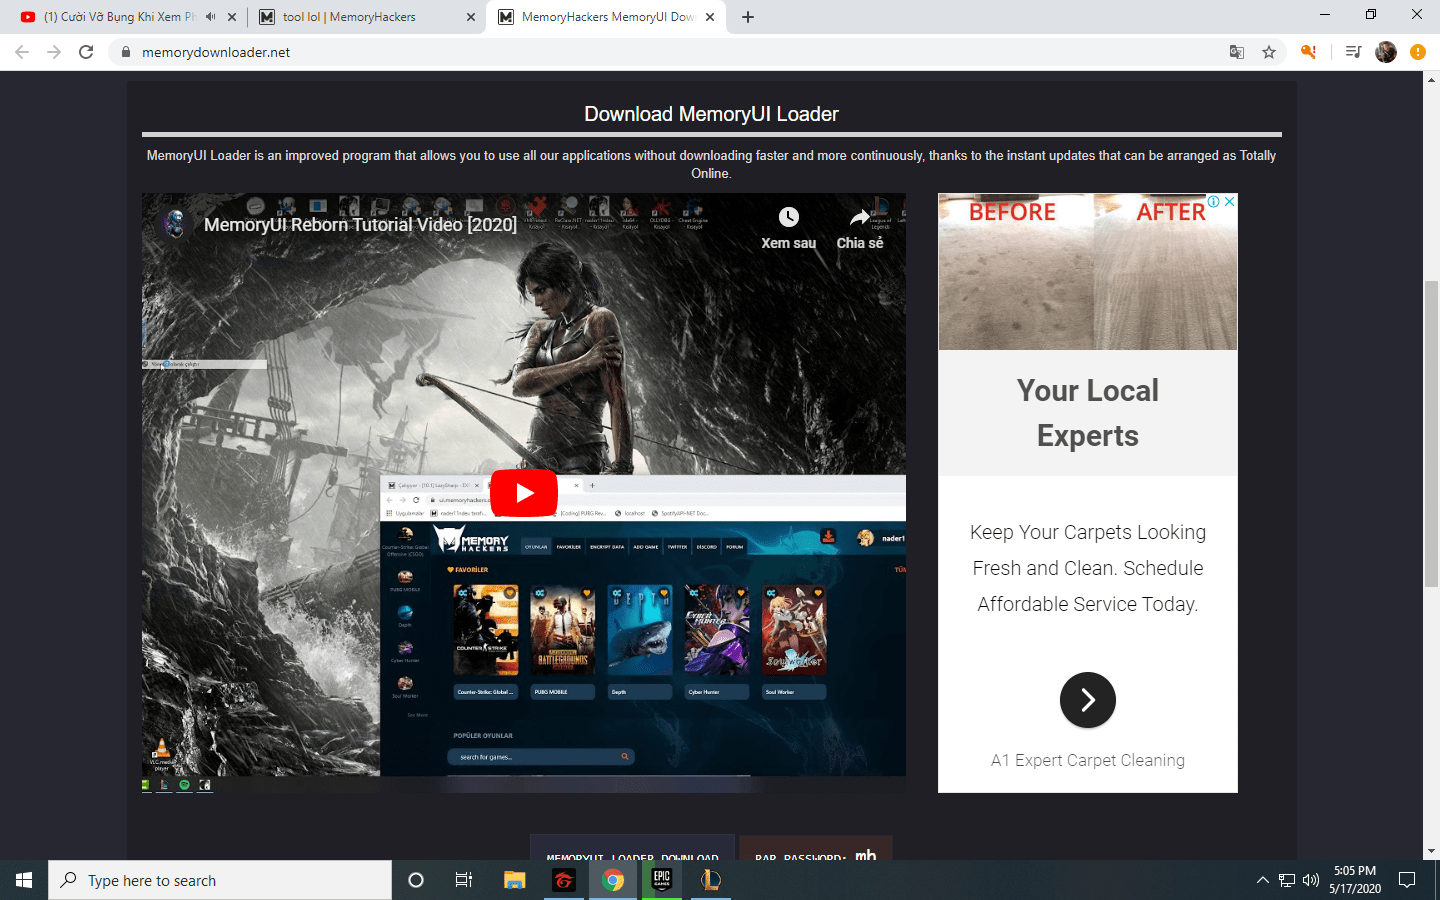Open the network status tray icon
Viewport: 1440px width, 900px height.
tap(1287, 880)
